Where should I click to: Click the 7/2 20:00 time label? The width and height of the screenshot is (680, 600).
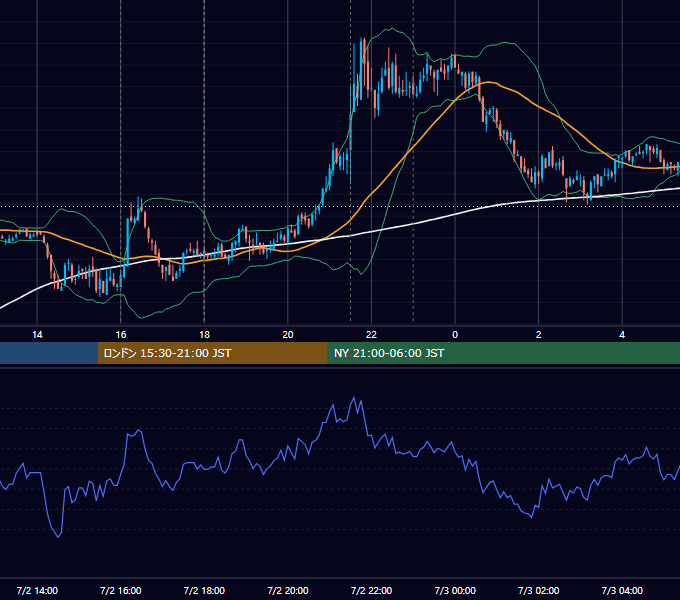[x=288, y=590]
